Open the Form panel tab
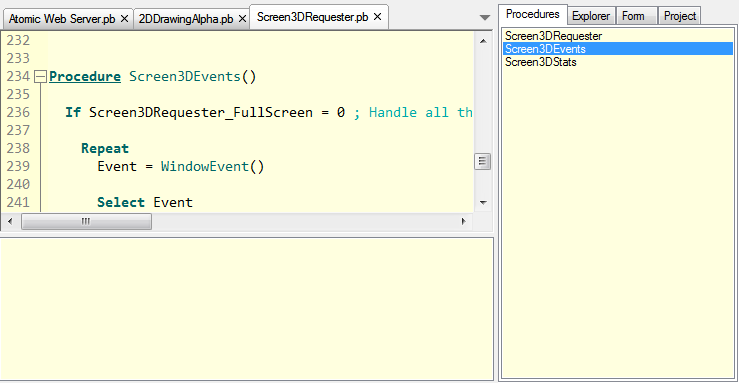Image resolution: width=739 pixels, height=383 pixels. click(x=633, y=16)
